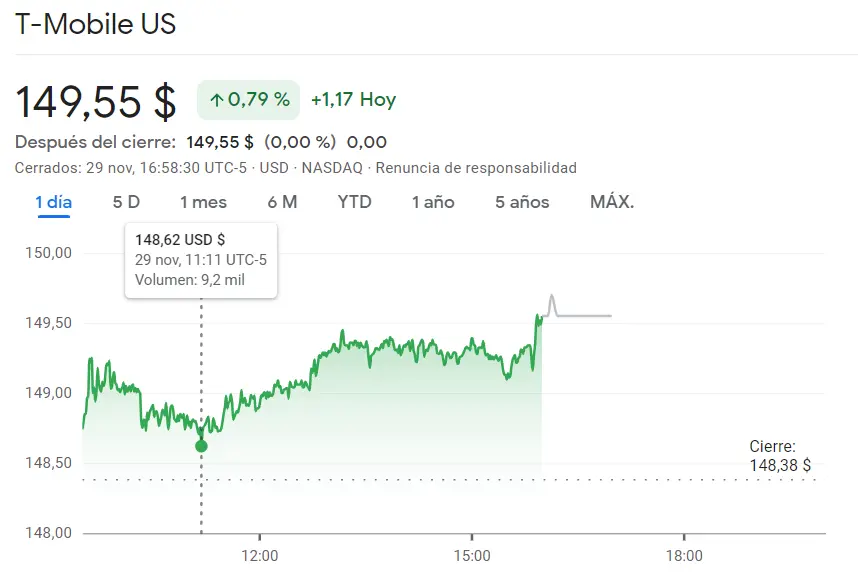
Task: Open the "1 mes" chart view
Action: tap(202, 201)
